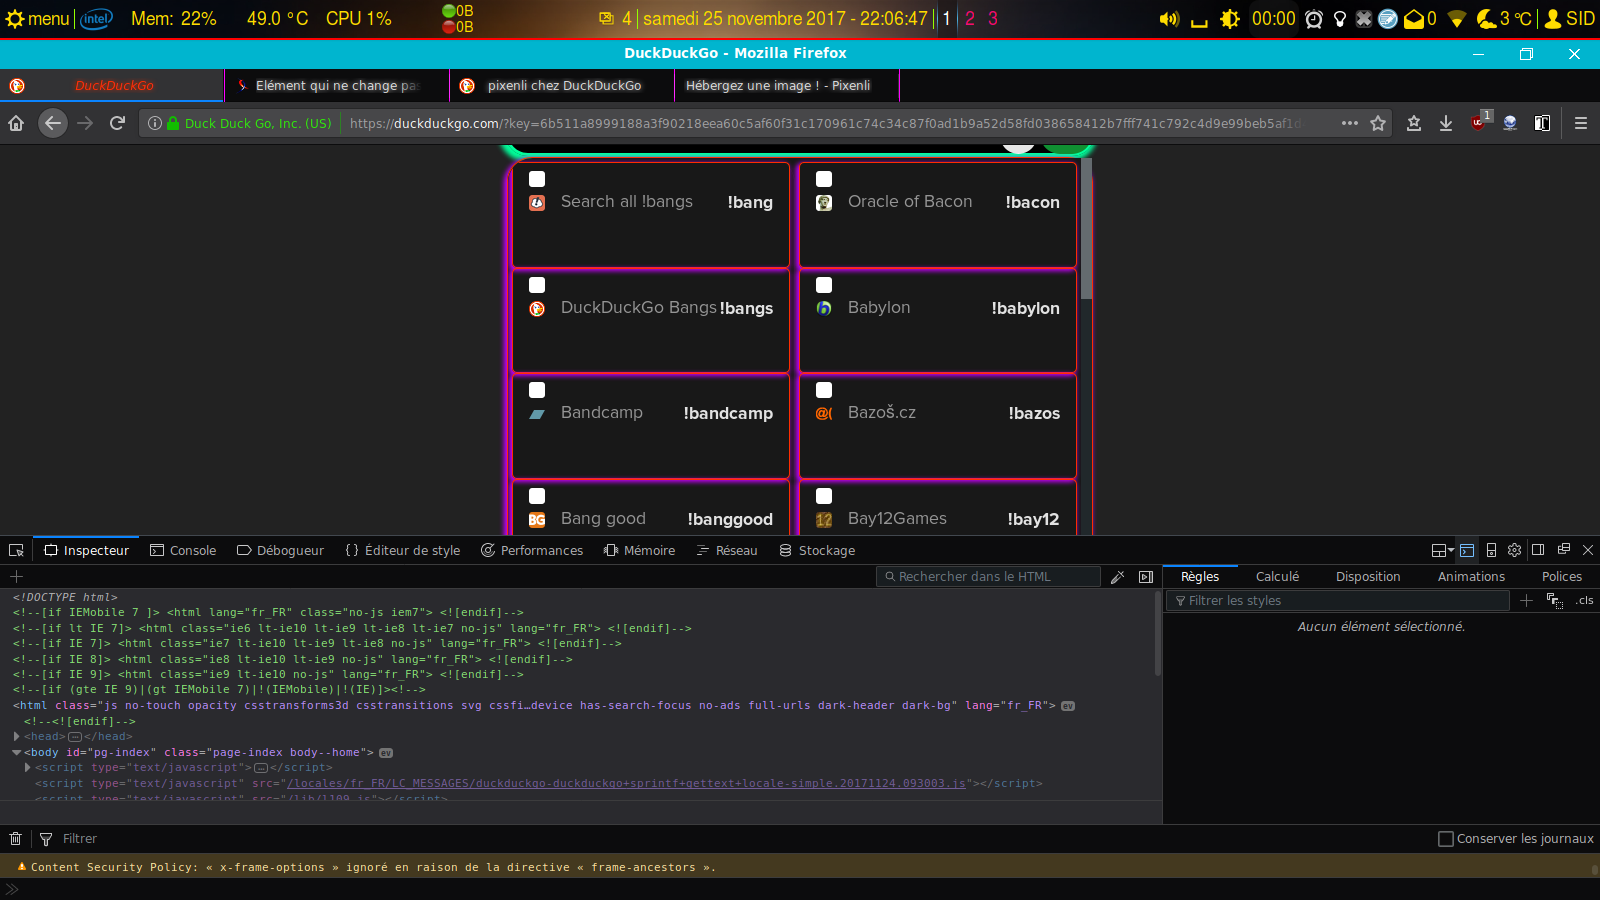The image size is (1600, 900).
Task: Open the Calculé styles tab
Action: pyautogui.click(x=1277, y=577)
